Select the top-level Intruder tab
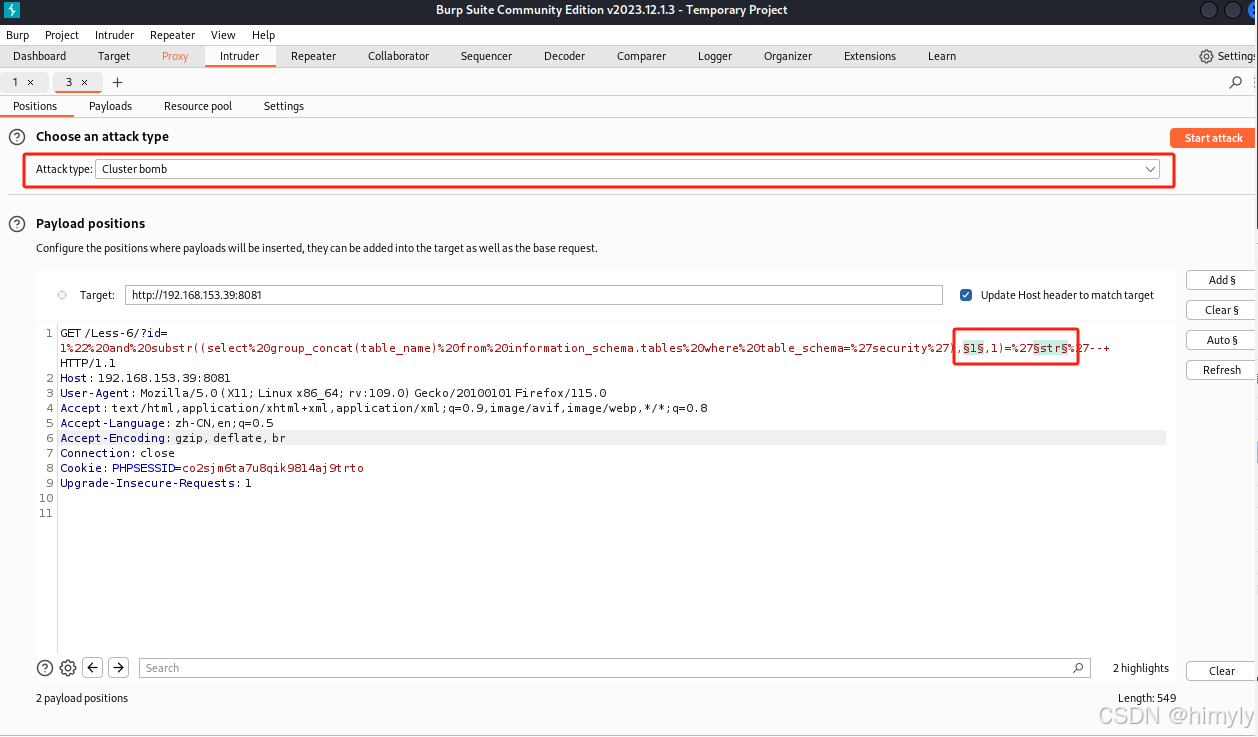1258x737 pixels. (240, 56)
